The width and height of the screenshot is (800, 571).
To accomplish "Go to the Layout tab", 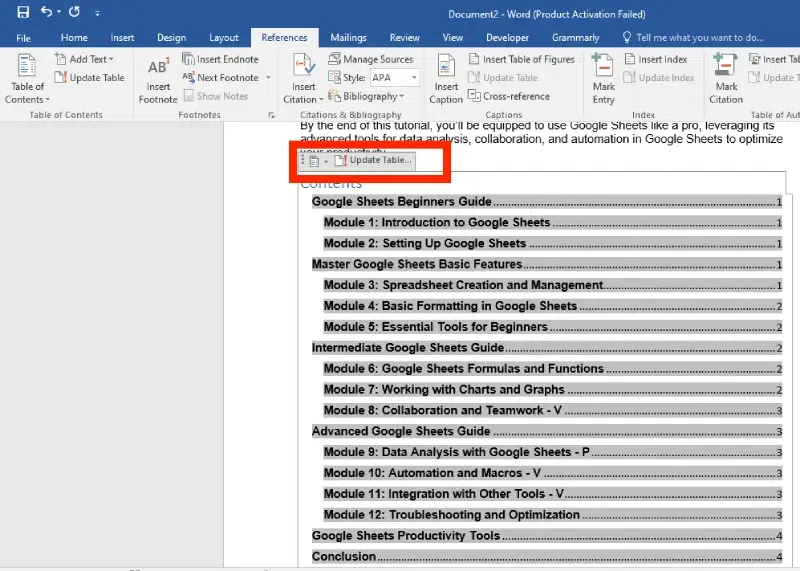I will coord(223,38).
